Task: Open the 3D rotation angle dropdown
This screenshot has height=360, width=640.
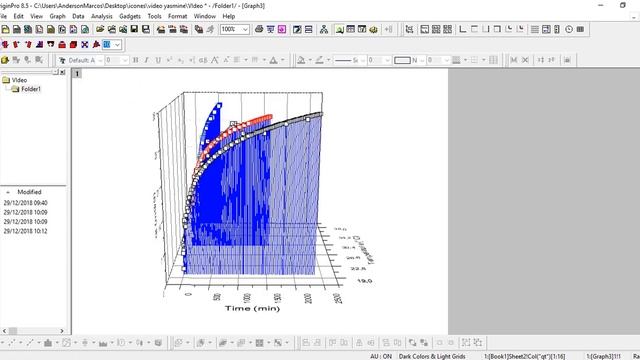Action: [x=117, y=44]
